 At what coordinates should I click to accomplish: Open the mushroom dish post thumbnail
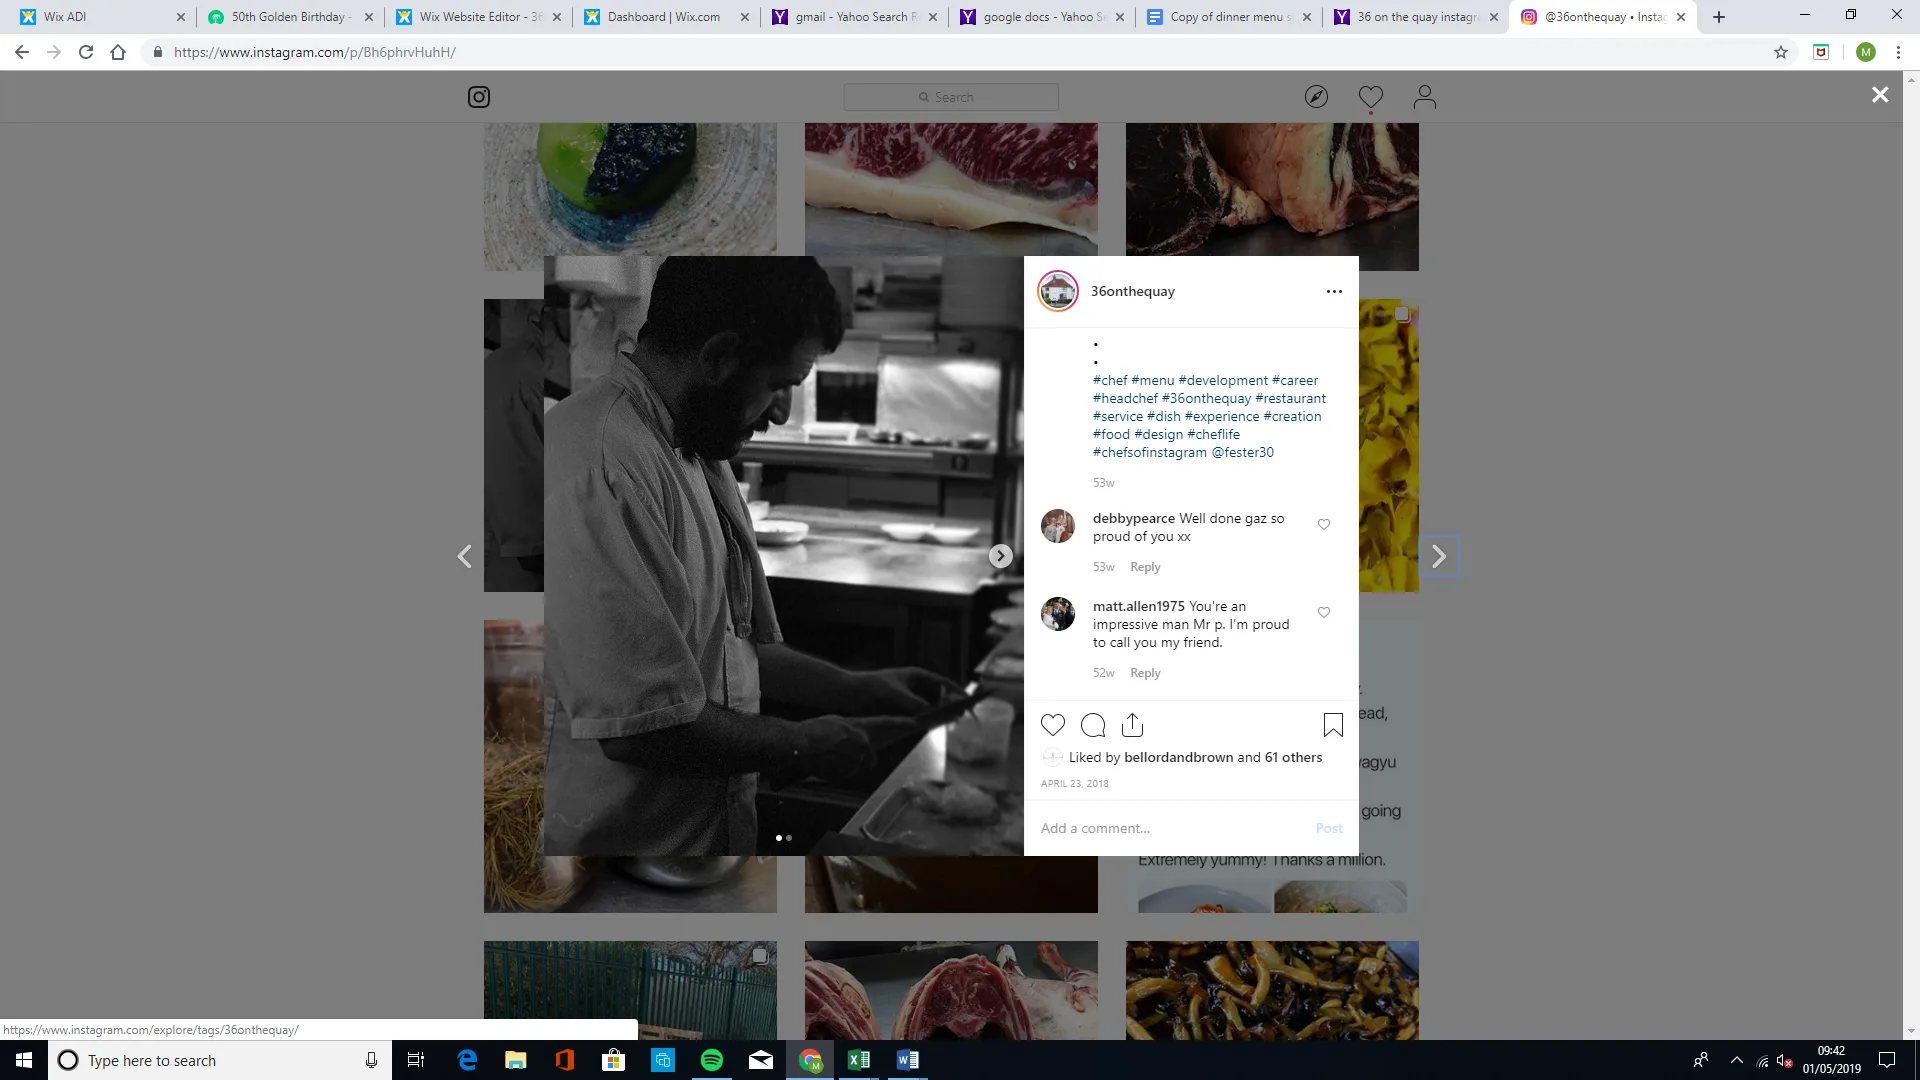(x=1272, y=990)
